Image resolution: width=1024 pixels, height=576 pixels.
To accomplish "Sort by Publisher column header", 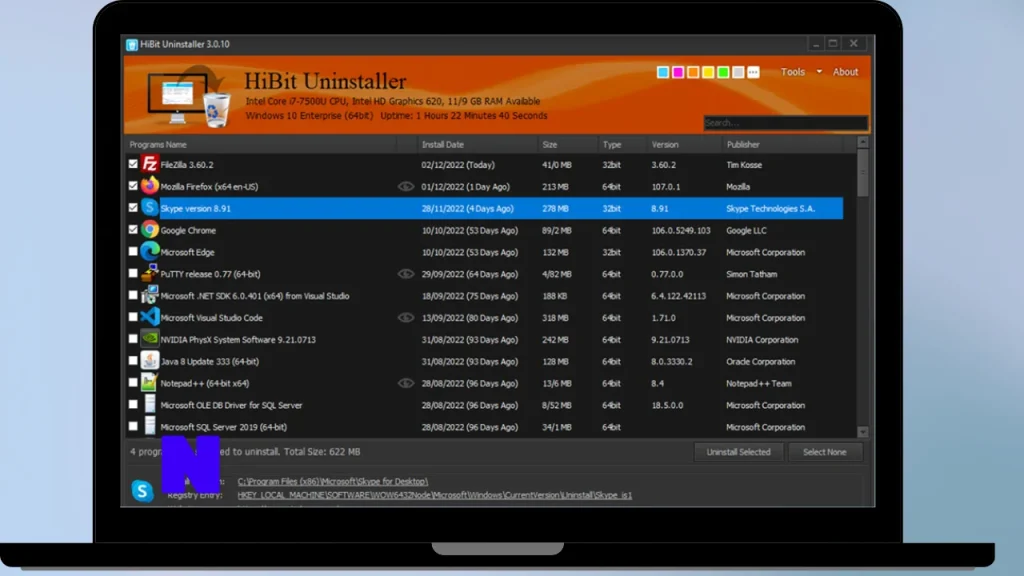I will click(743, 144).
